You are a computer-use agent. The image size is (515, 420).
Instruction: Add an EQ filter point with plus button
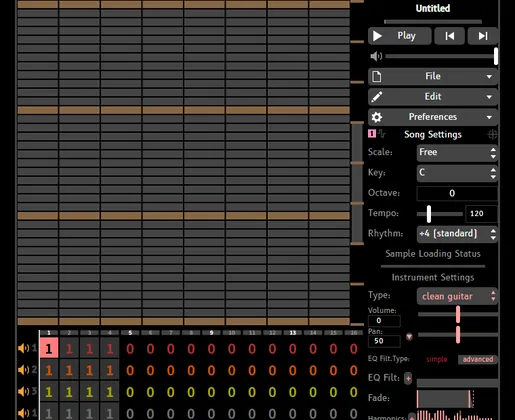click(x=408, y=378)
